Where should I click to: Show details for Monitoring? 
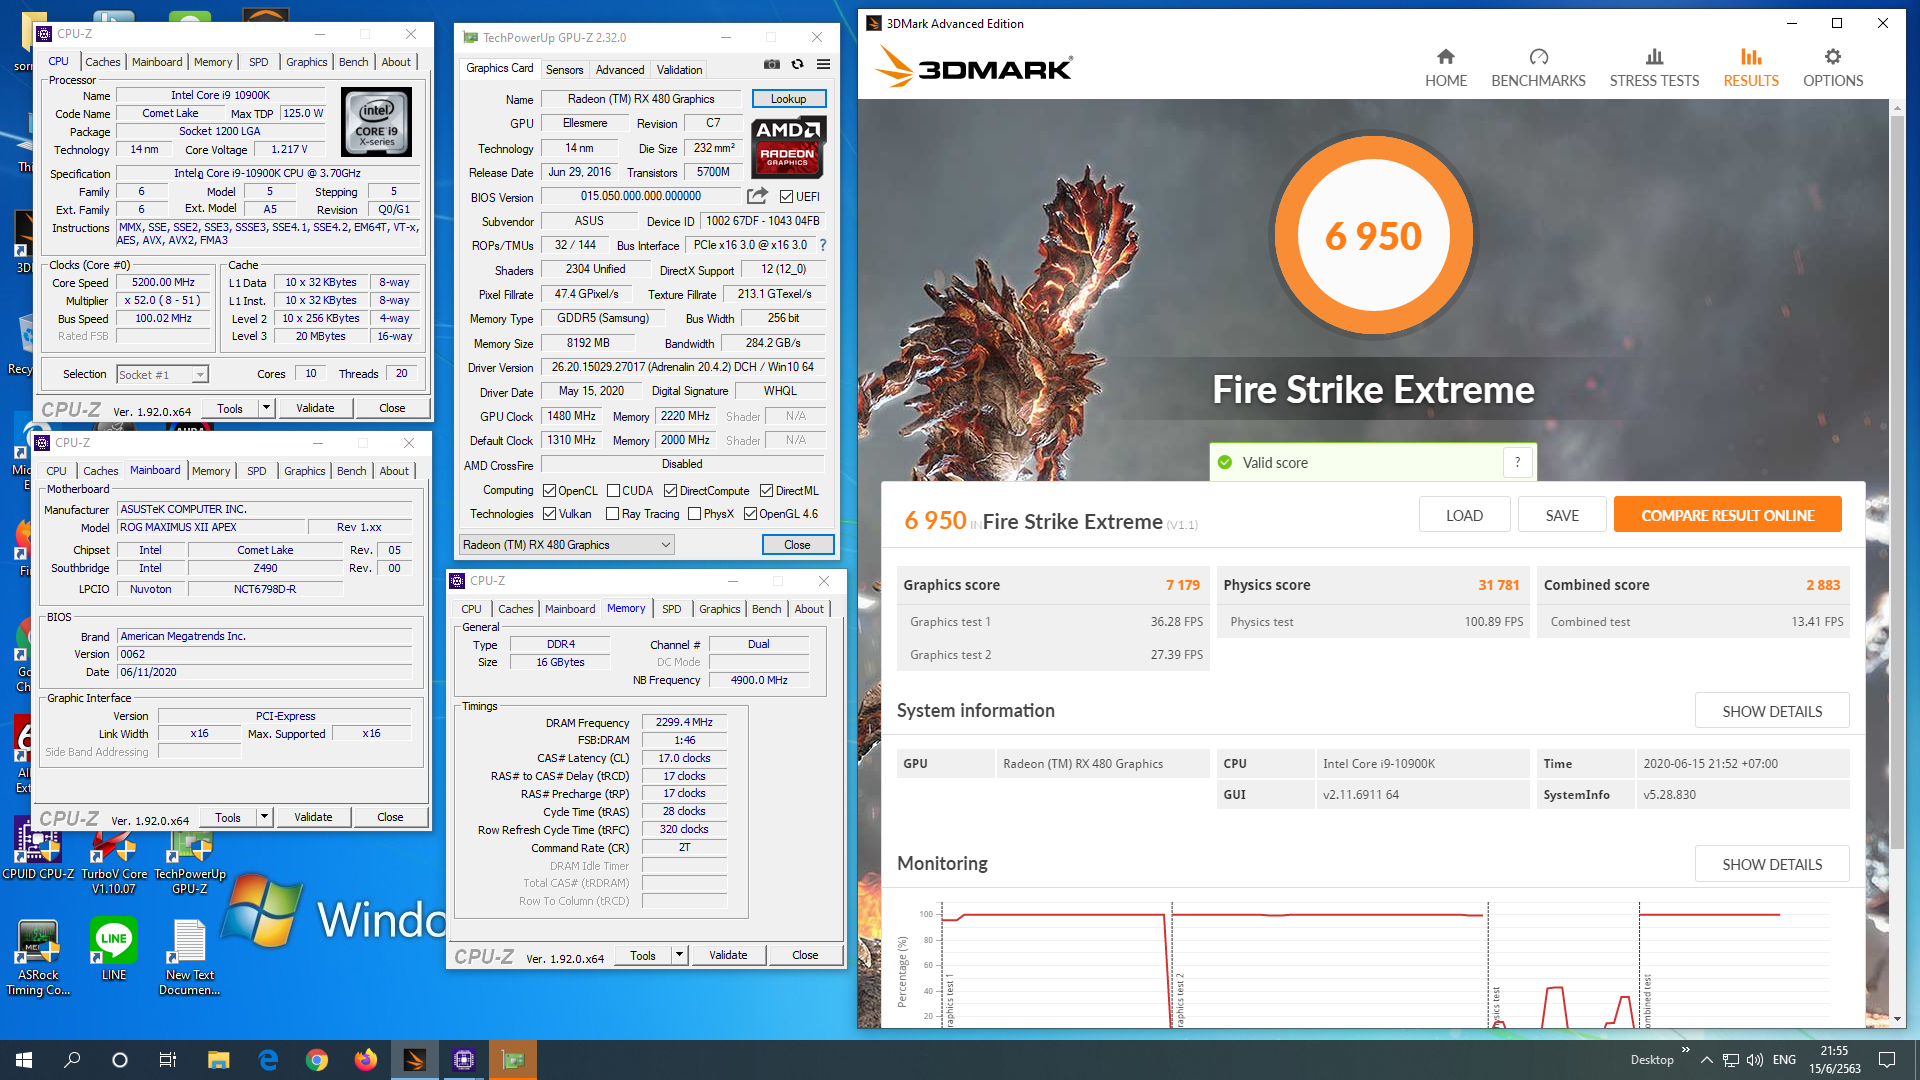pos(1771,864)
